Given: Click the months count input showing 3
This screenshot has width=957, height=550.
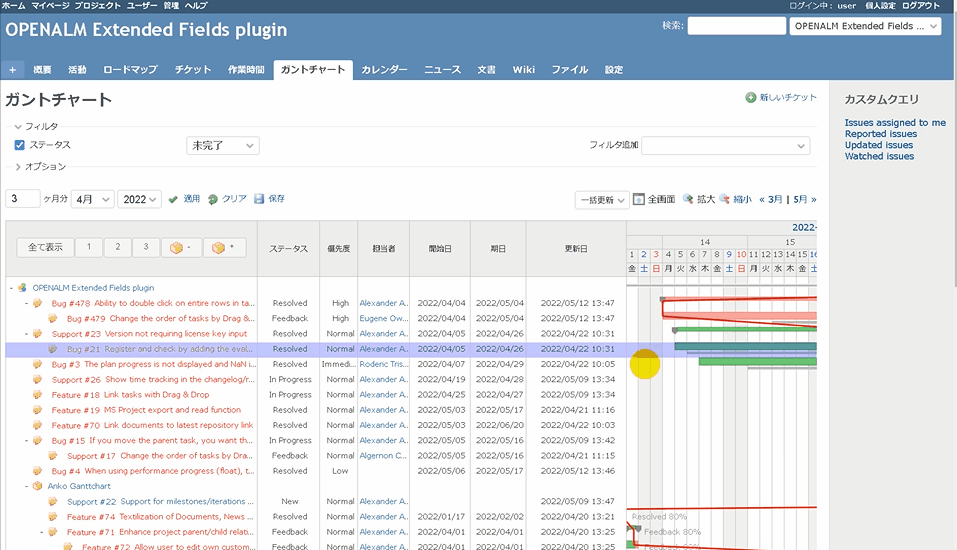Looking at the screenshot, I should click(x=23, y=199).
